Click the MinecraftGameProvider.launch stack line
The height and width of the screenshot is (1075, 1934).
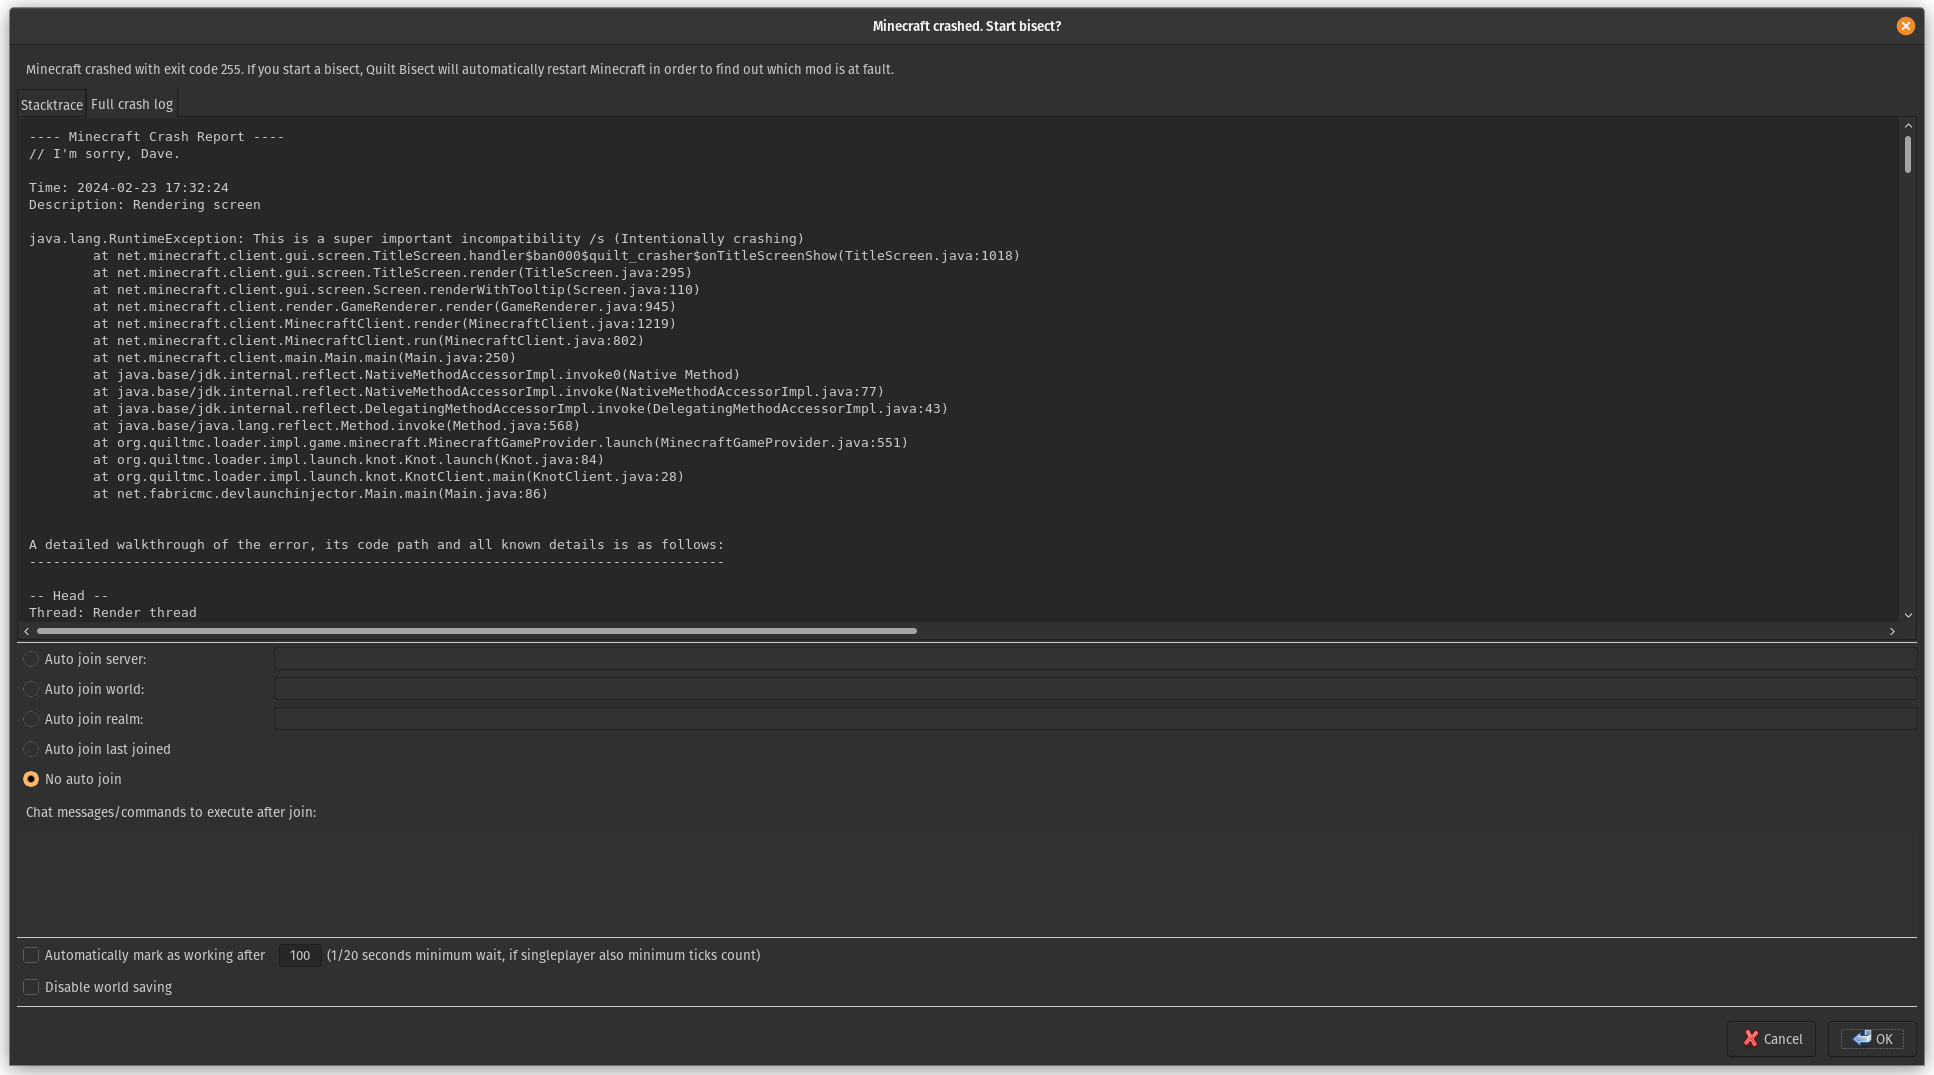[x=501, y=443]
